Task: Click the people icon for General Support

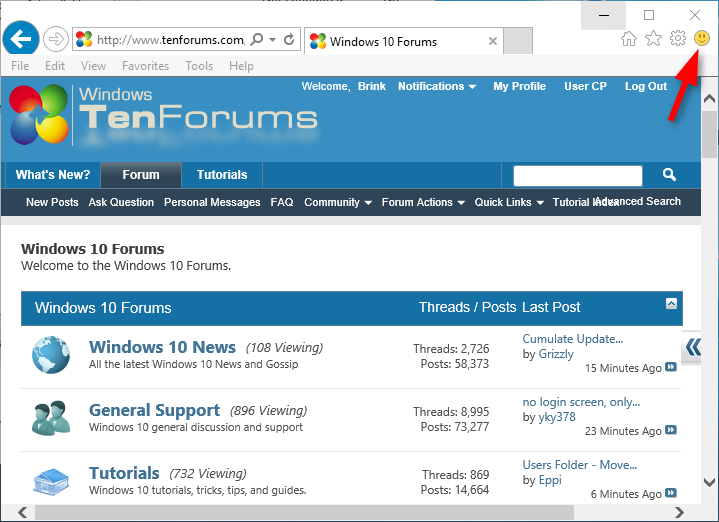Action: tap(51, 418)
